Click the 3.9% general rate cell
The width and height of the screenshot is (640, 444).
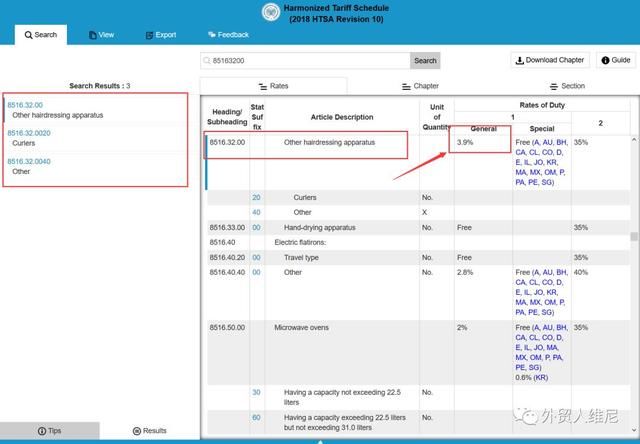click(x=465, y=142)
